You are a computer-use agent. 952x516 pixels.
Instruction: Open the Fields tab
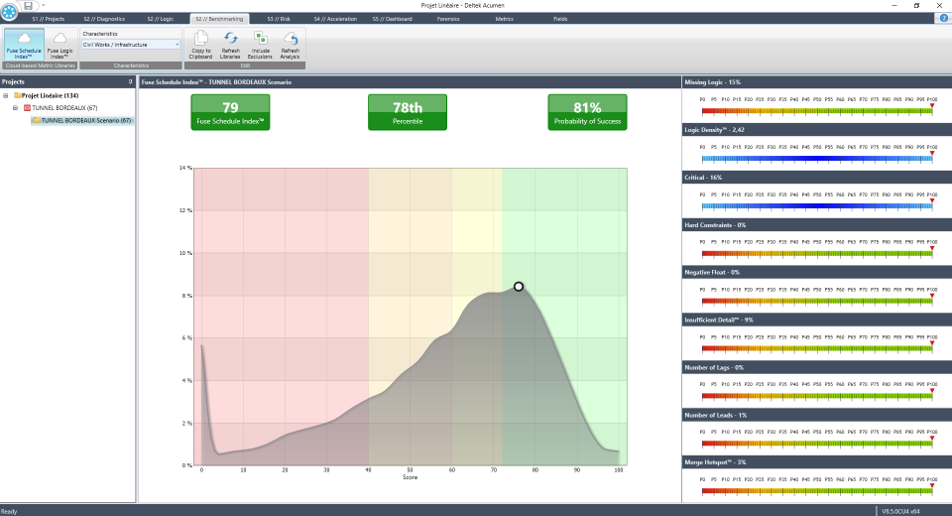click(x=560, y=19)
